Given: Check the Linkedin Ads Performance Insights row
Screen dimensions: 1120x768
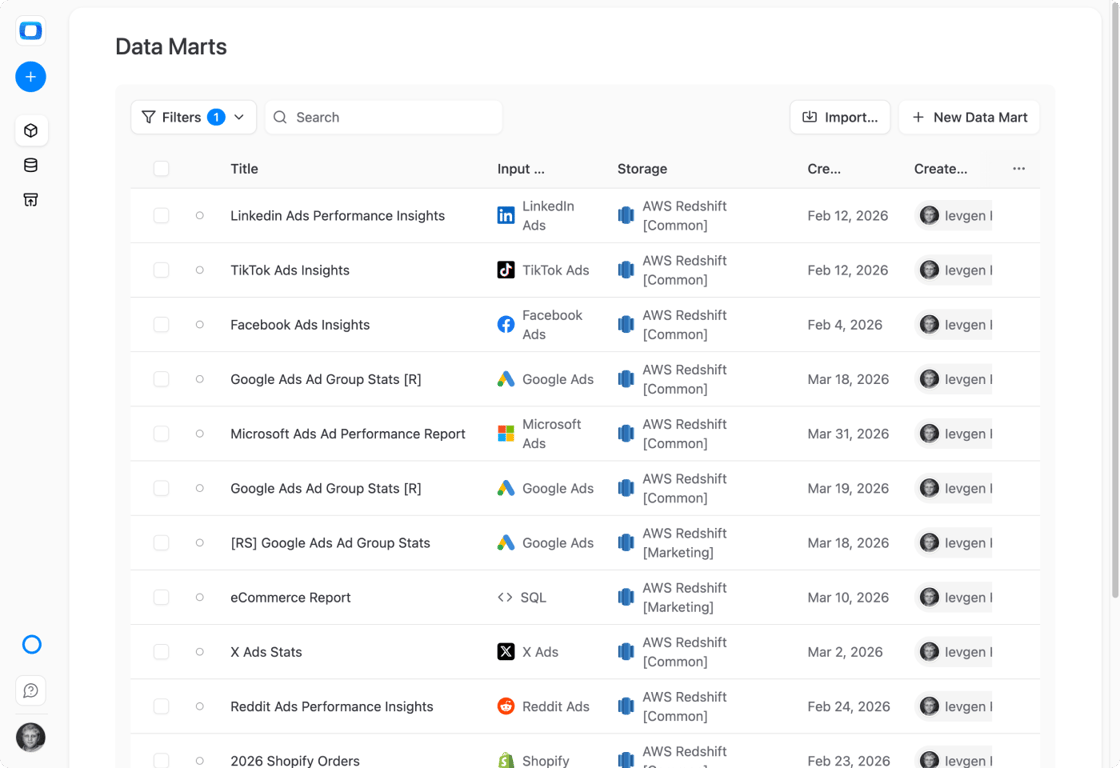Looking at the screenshot, I should click(161, 216).
